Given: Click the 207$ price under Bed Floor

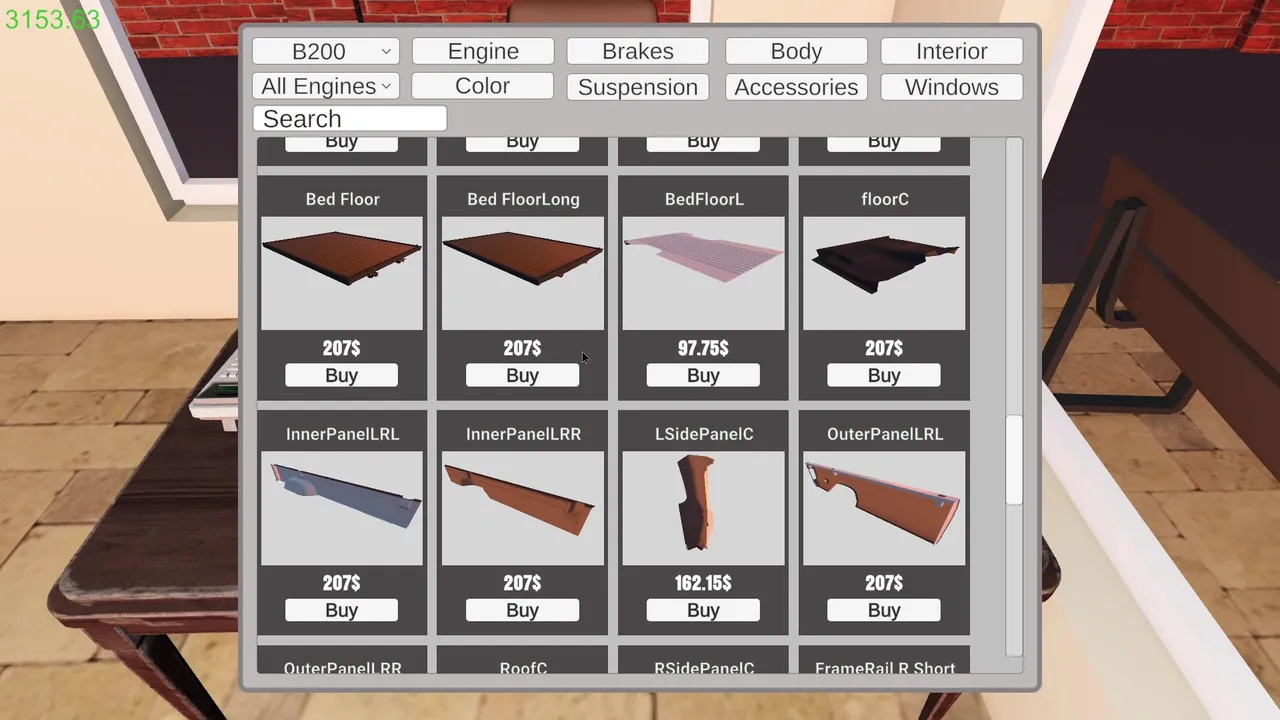Looking at the screenshot, I should 341,348.
